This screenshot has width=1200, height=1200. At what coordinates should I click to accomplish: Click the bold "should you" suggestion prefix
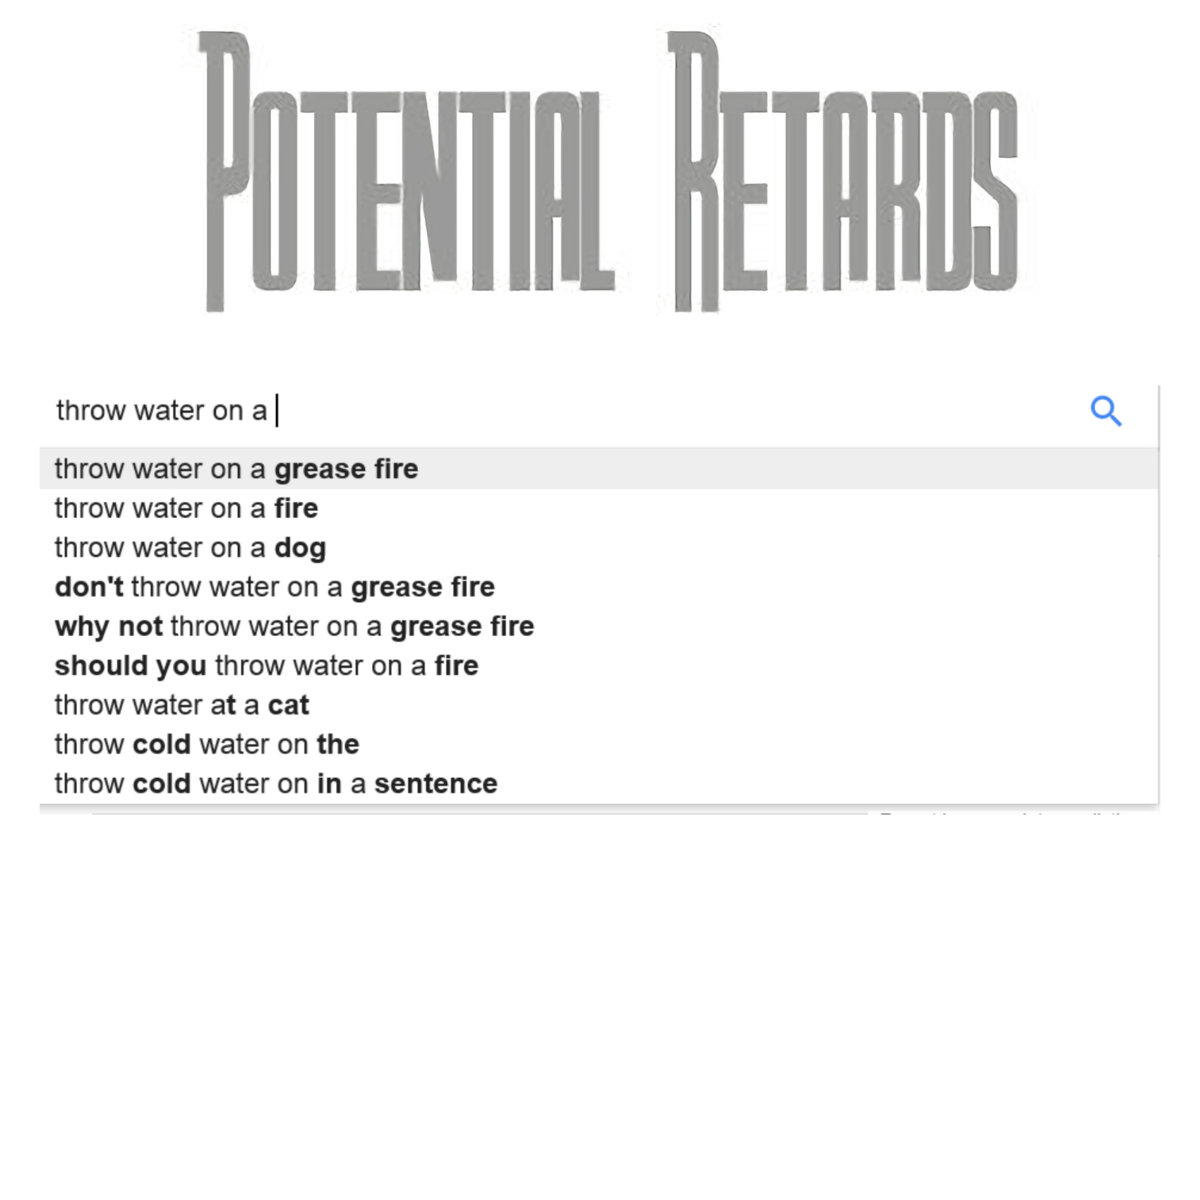click(130, 666)
